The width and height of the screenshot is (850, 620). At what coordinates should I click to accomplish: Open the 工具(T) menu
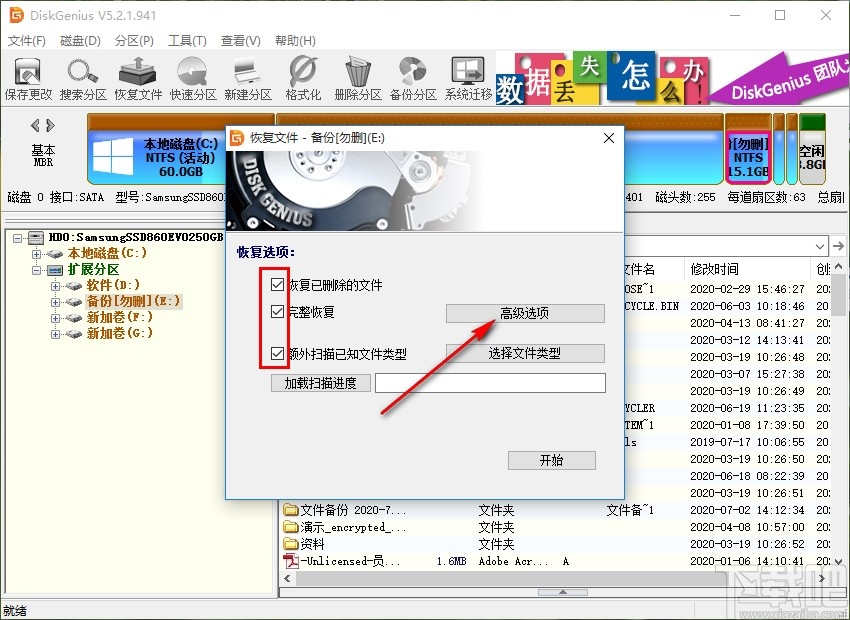[187, 41]
